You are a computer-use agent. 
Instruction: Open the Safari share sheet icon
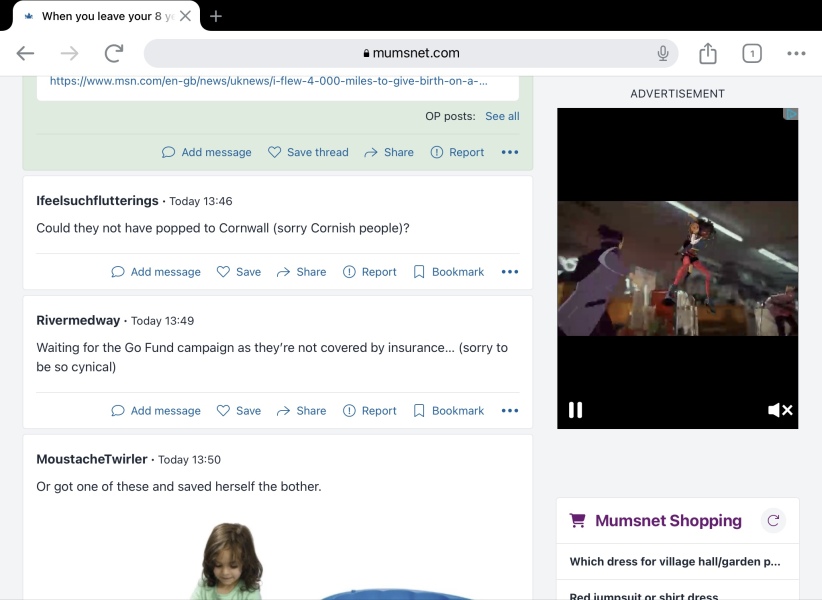(x=708, y=53)
